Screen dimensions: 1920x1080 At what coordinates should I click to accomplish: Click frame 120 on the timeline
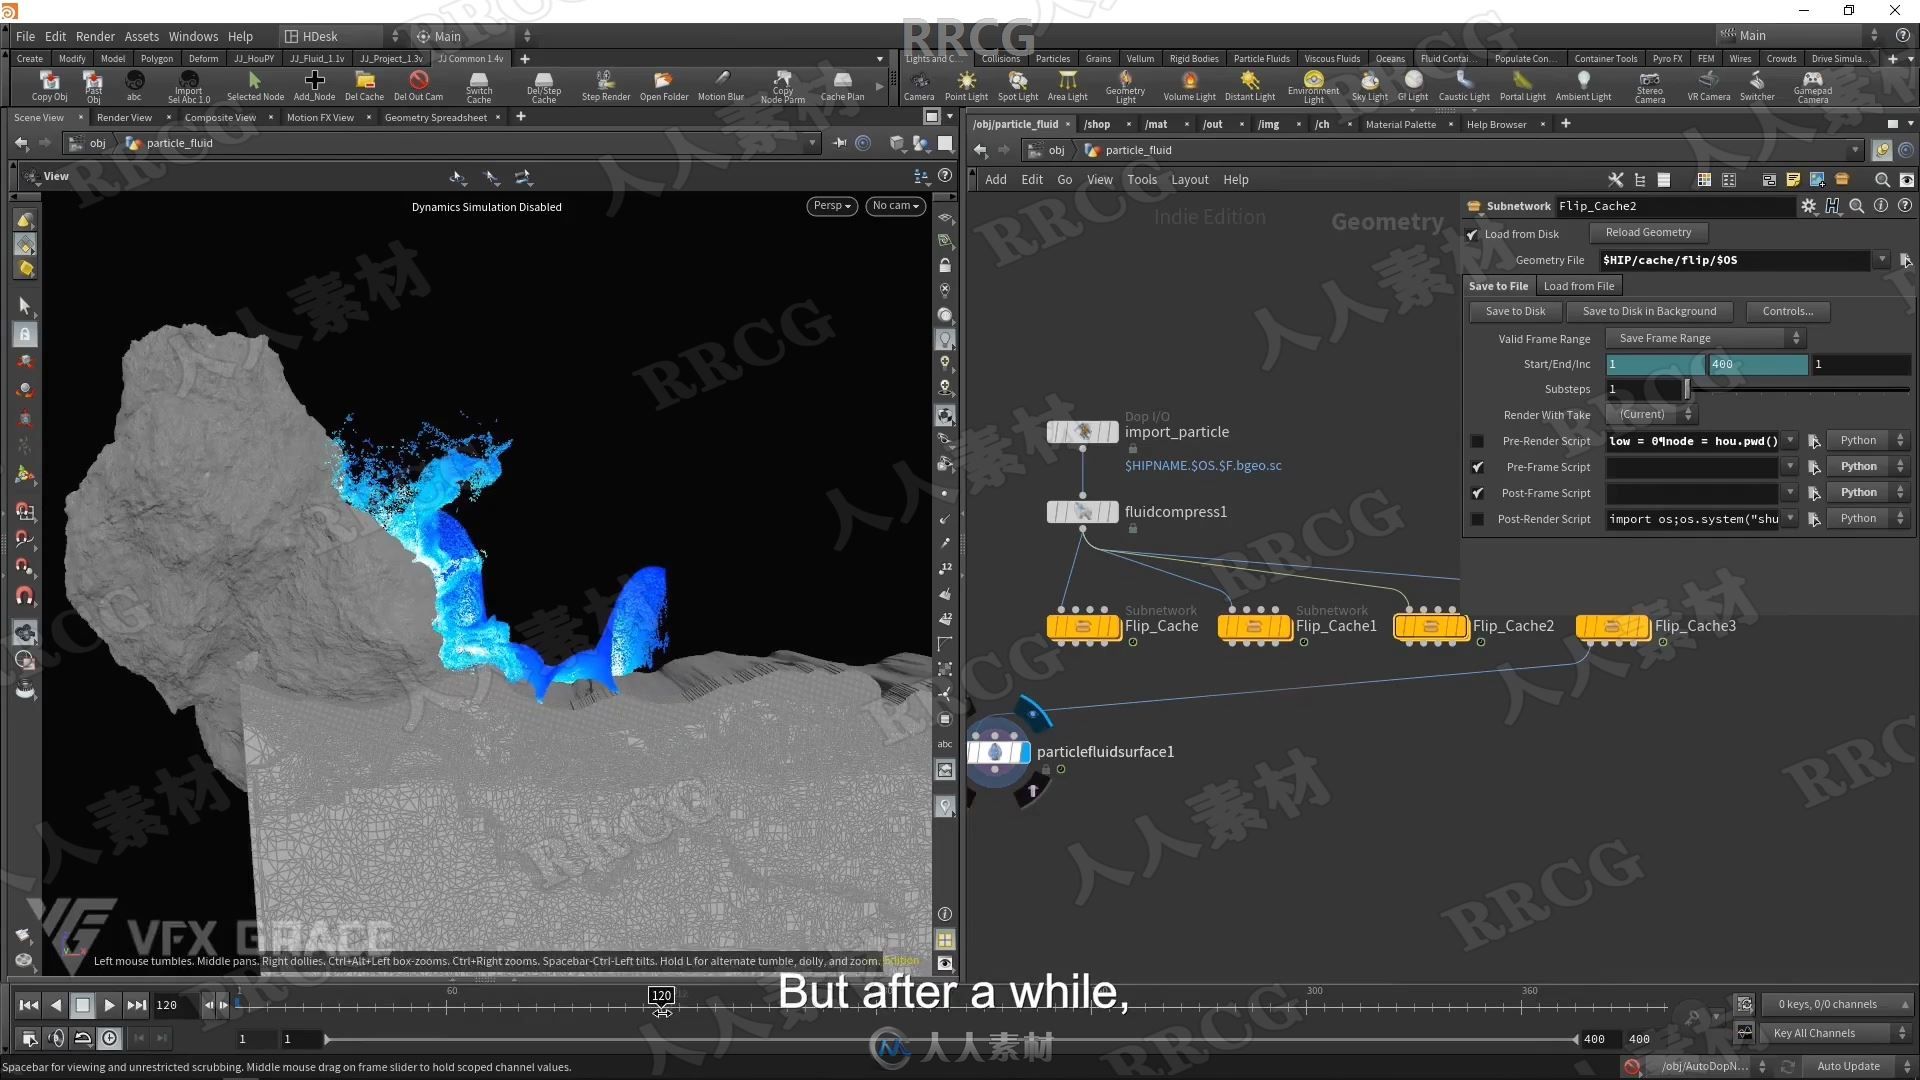659,1005
